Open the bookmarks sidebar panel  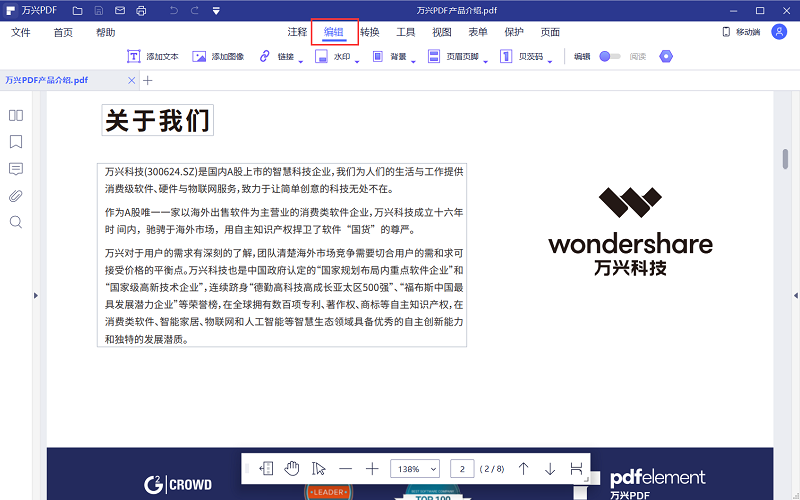coord(16,141)
